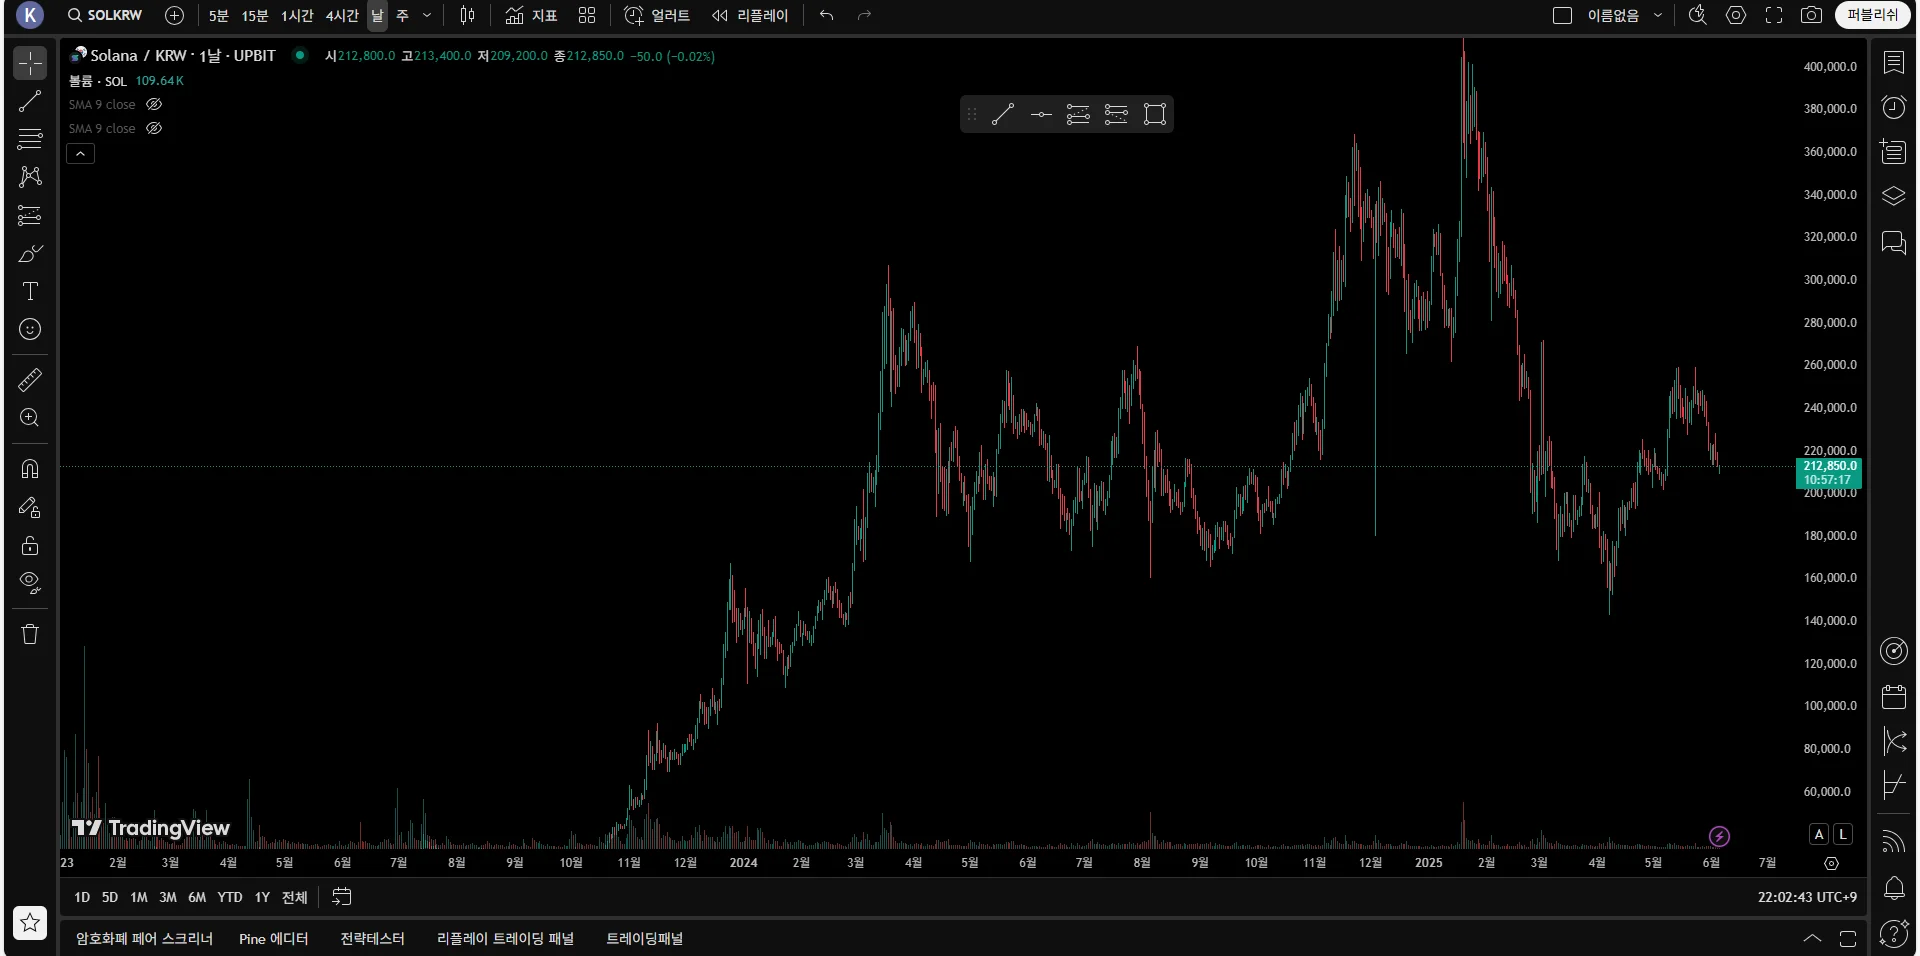Toggle the log scale L button
The width and height of the screenshot is (1920, 956).
(x=1842, y=834)
